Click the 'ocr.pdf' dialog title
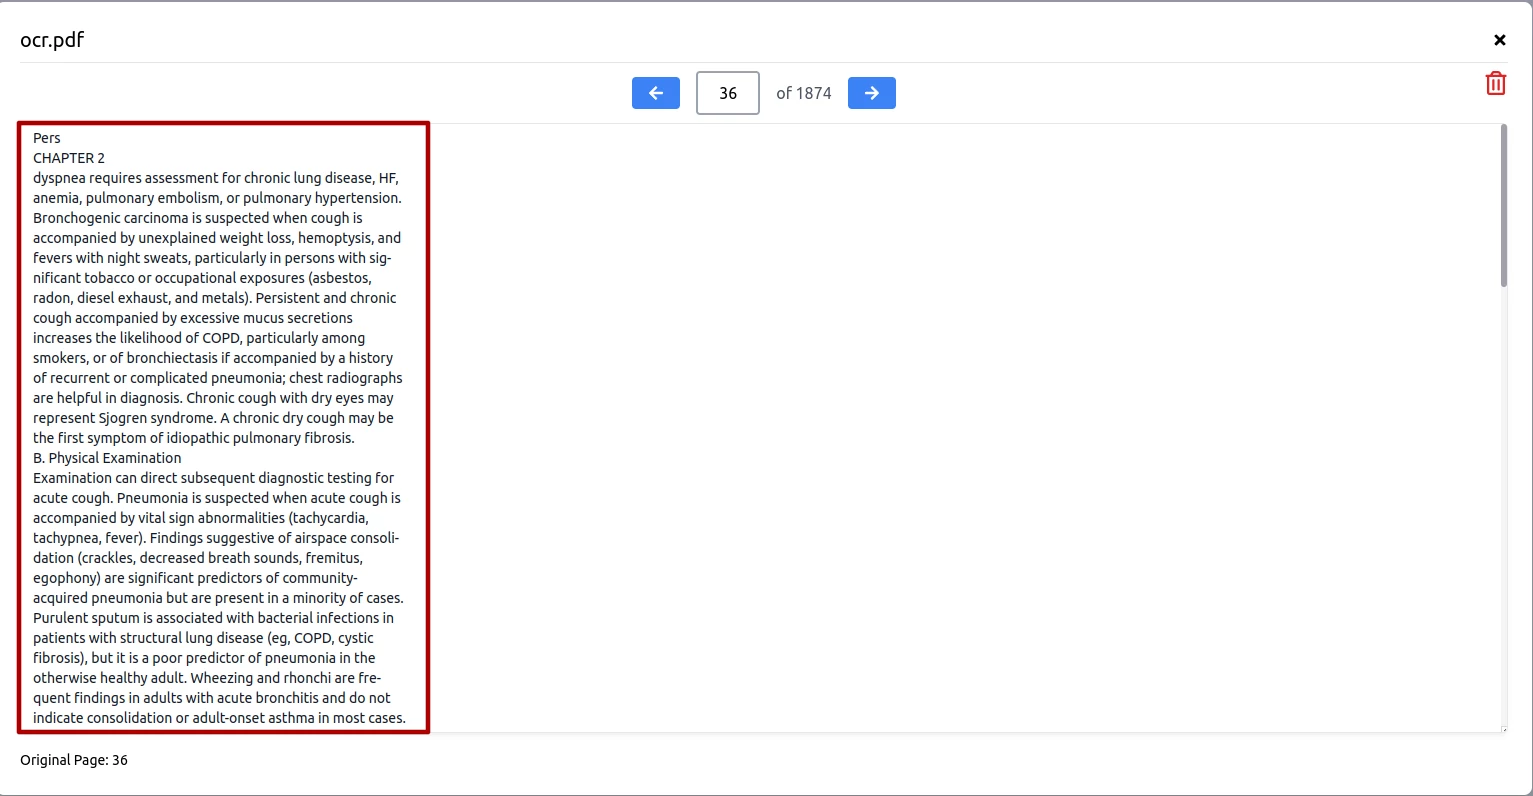Screen dimensions: 1533x796 click(x=52, y=40)
